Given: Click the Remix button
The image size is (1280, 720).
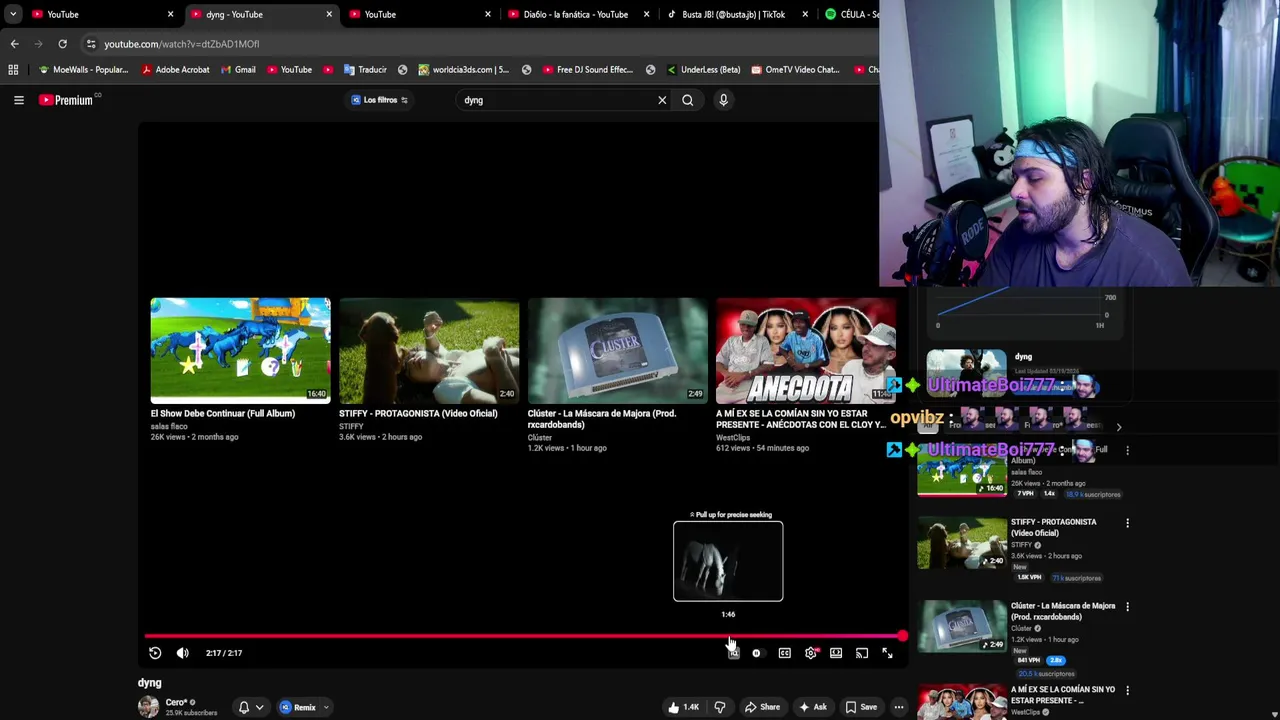Looking at the screenshot, I should [x=298, y=707].
